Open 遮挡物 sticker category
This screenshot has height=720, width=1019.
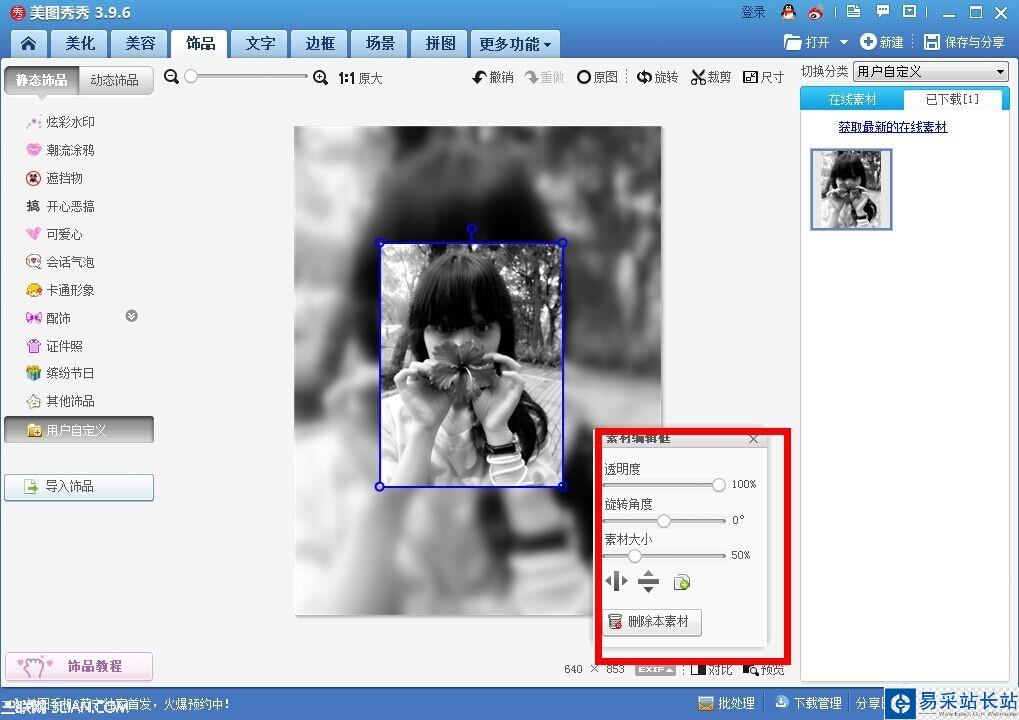coord(54,178)
